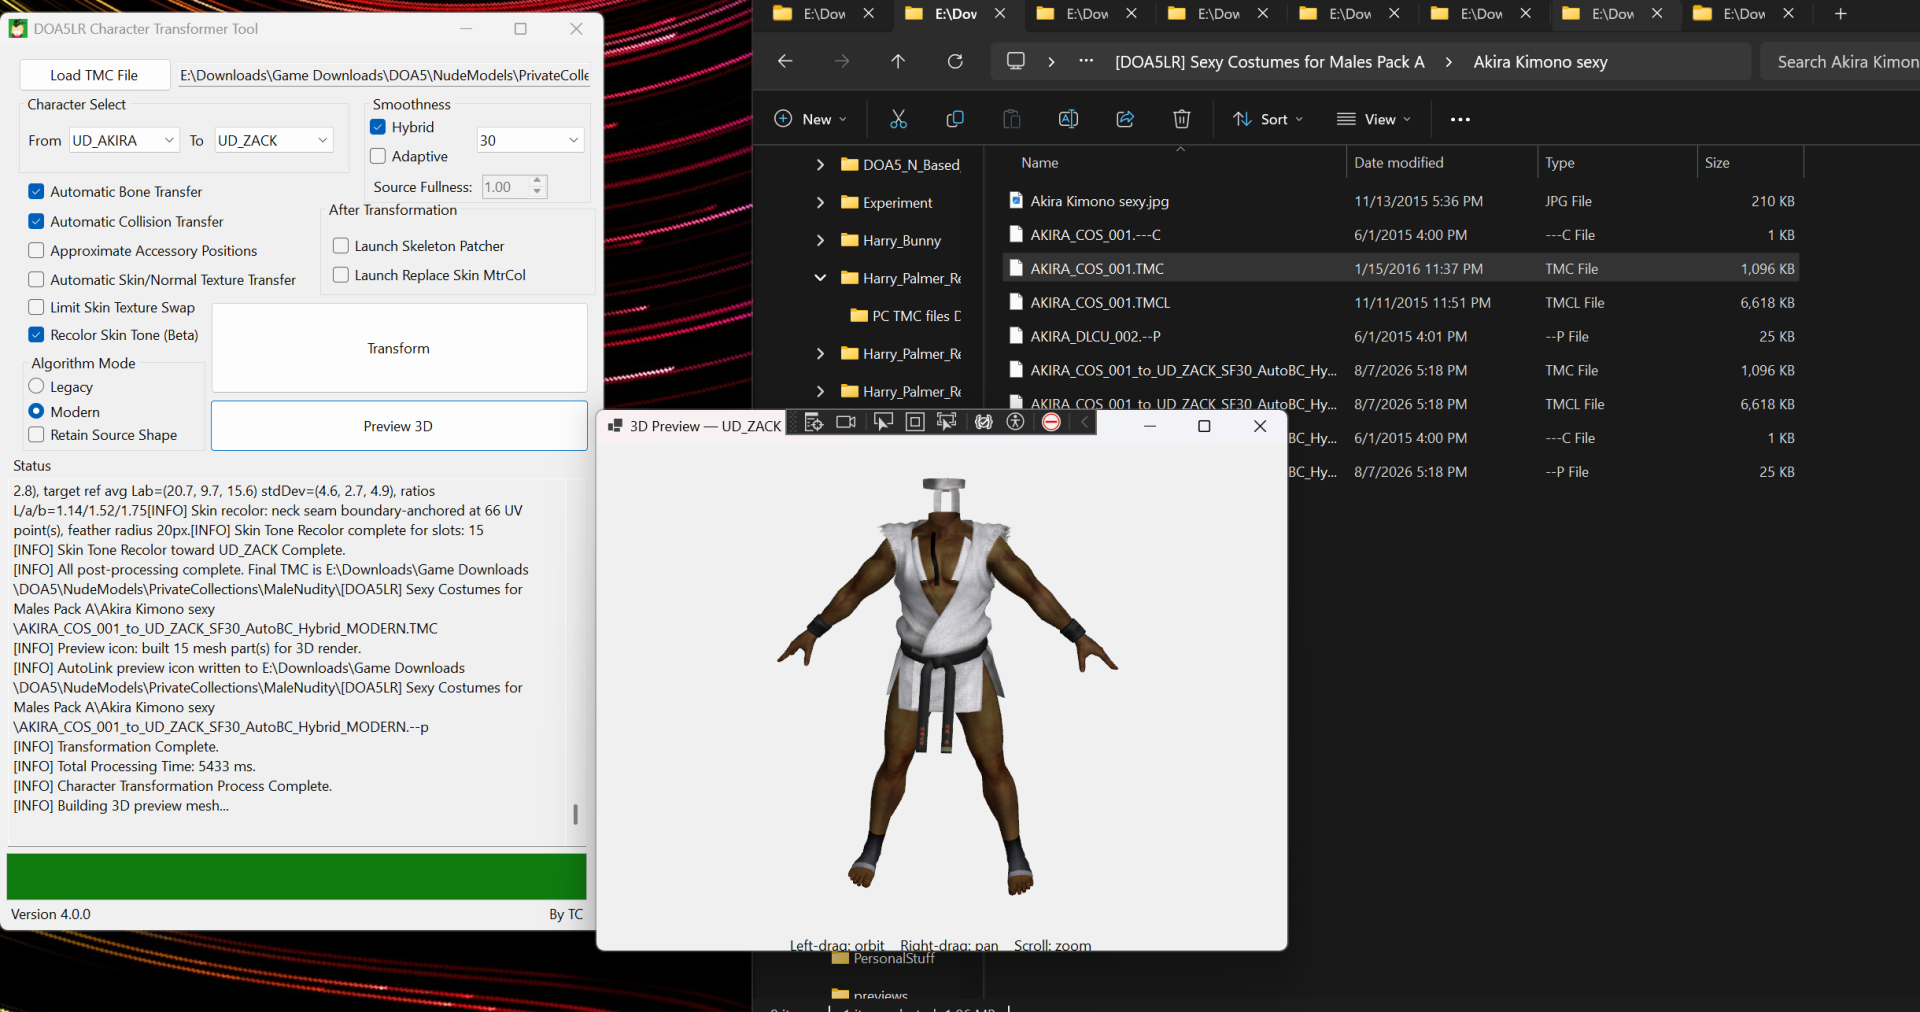Check Retain Source Shape option
The height and width of the screenshot is (1012, 1920).
click(x=36, y=434)
